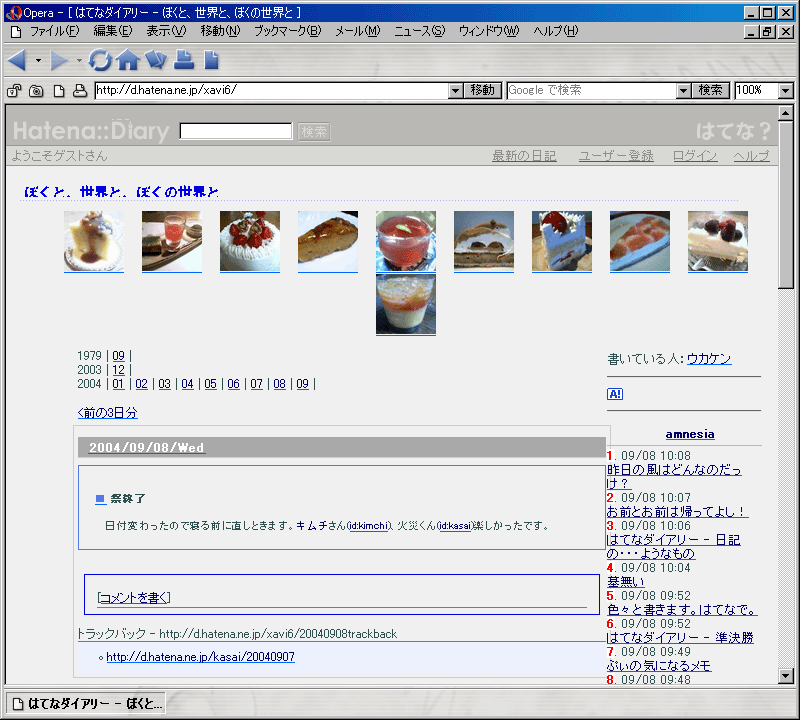Click the ログイン link
The width and height of the screenshot is (800, 720).
point(695,156)
